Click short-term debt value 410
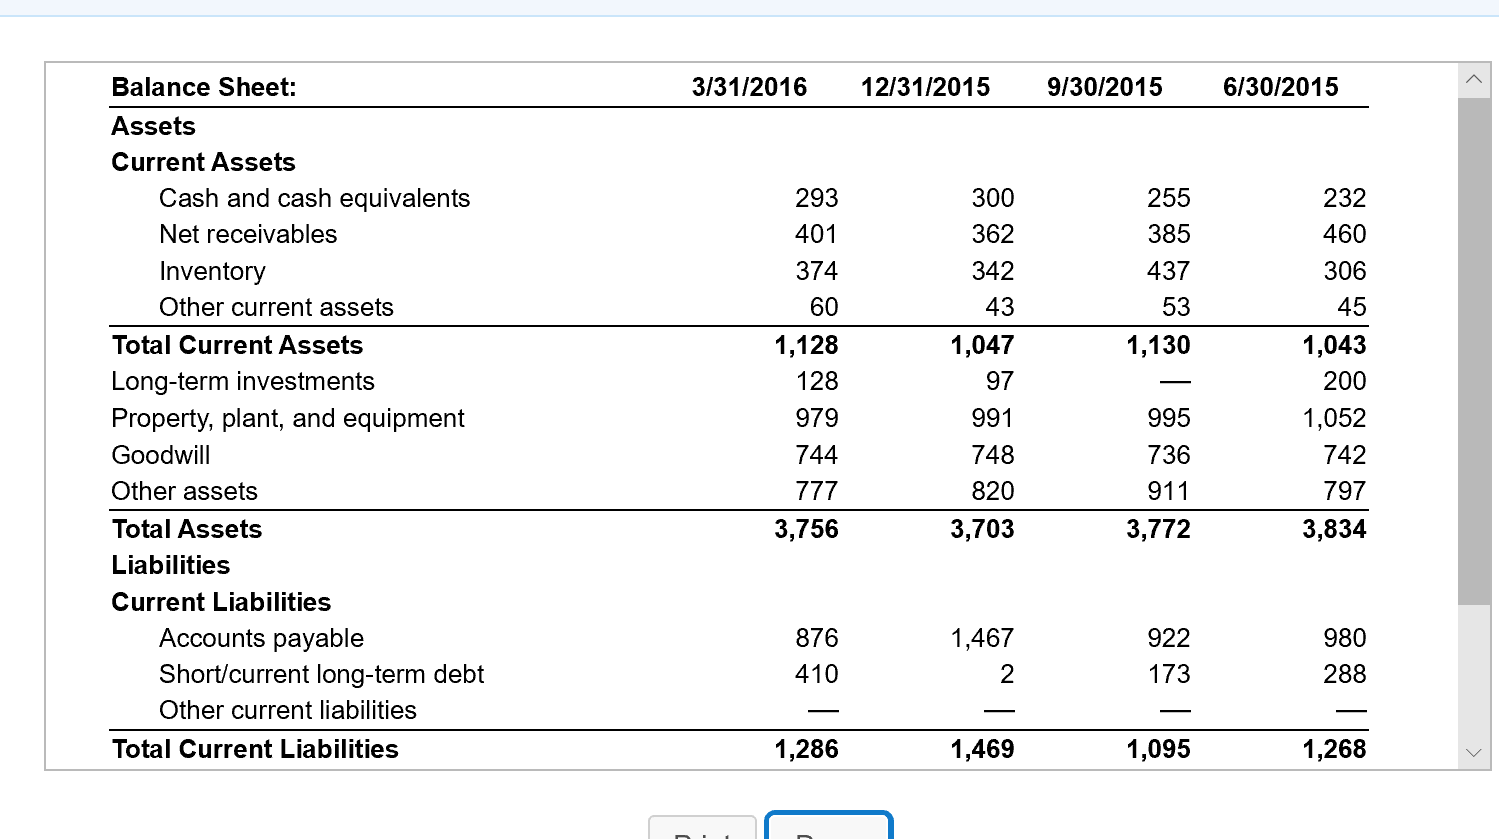Image resolution: width=1499 pixels, height=839 pixels. tap(817, 674)
